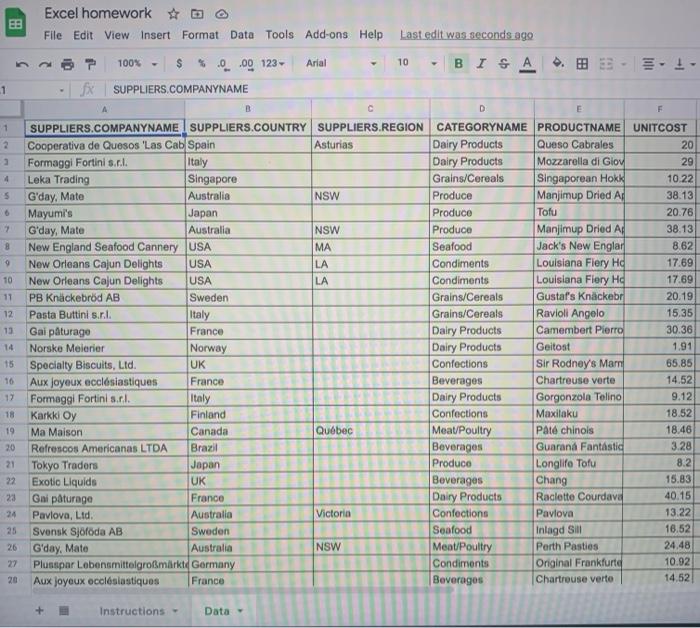
Task: Undo the last action
Action: pos(22,64)
